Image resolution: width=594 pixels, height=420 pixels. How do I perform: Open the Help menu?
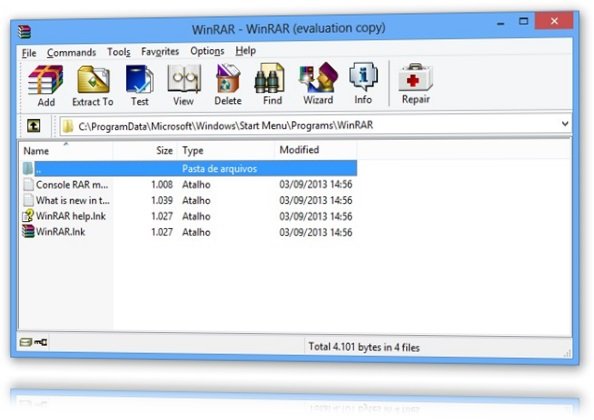point(245,50)
